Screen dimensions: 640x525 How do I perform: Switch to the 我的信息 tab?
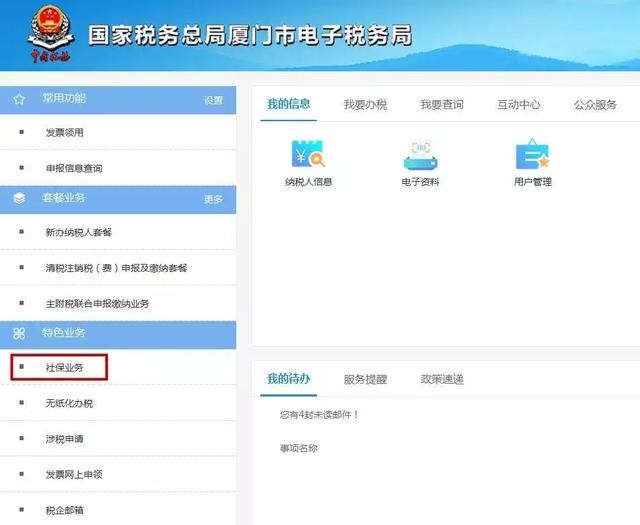(x=289, y=104)
